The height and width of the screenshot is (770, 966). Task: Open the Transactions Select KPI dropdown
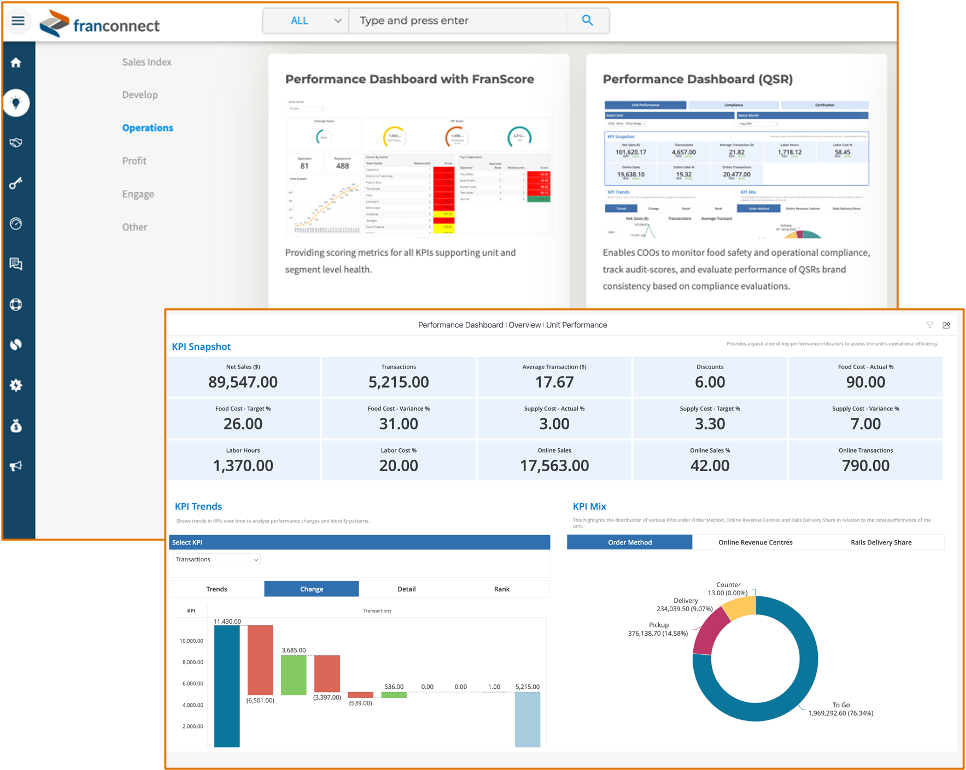[x=217, y=559]
